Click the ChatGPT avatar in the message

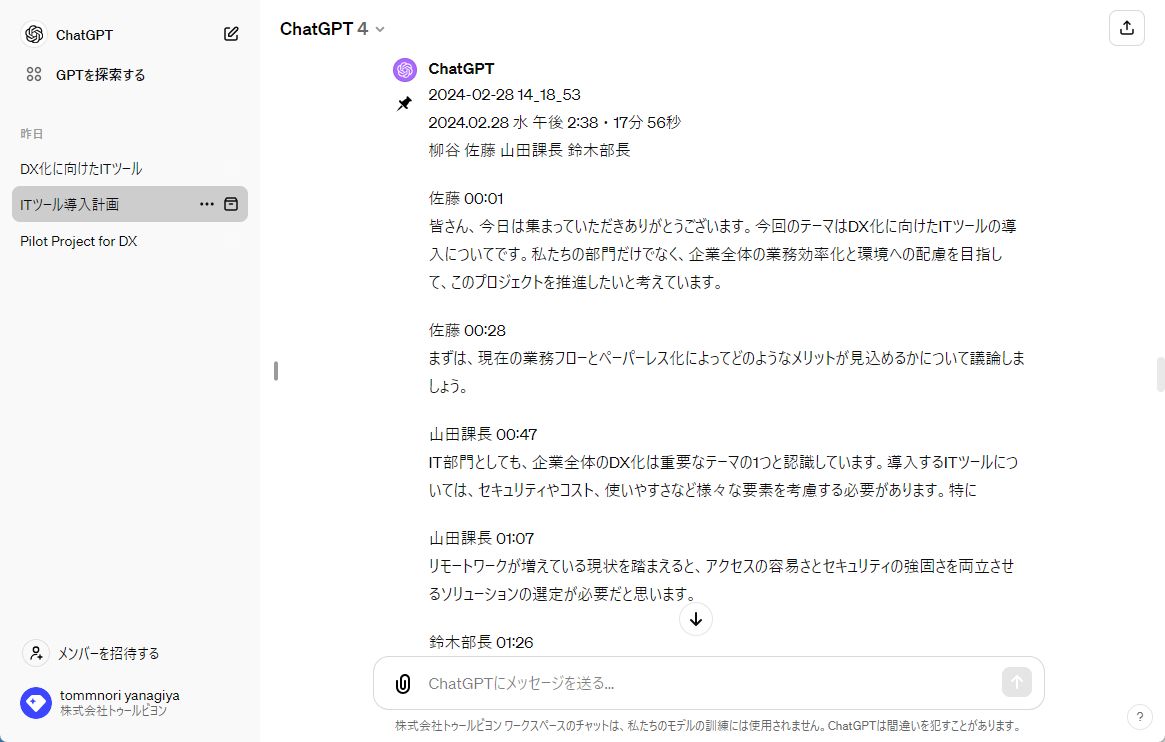pyautogui.click(x=405, y=69)
